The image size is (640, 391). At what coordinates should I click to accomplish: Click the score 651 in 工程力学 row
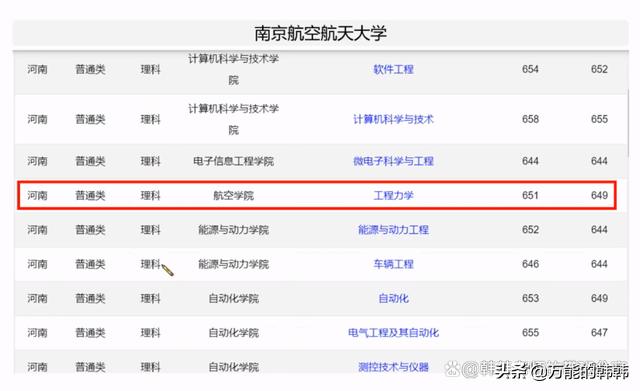[x=530, y=196]
